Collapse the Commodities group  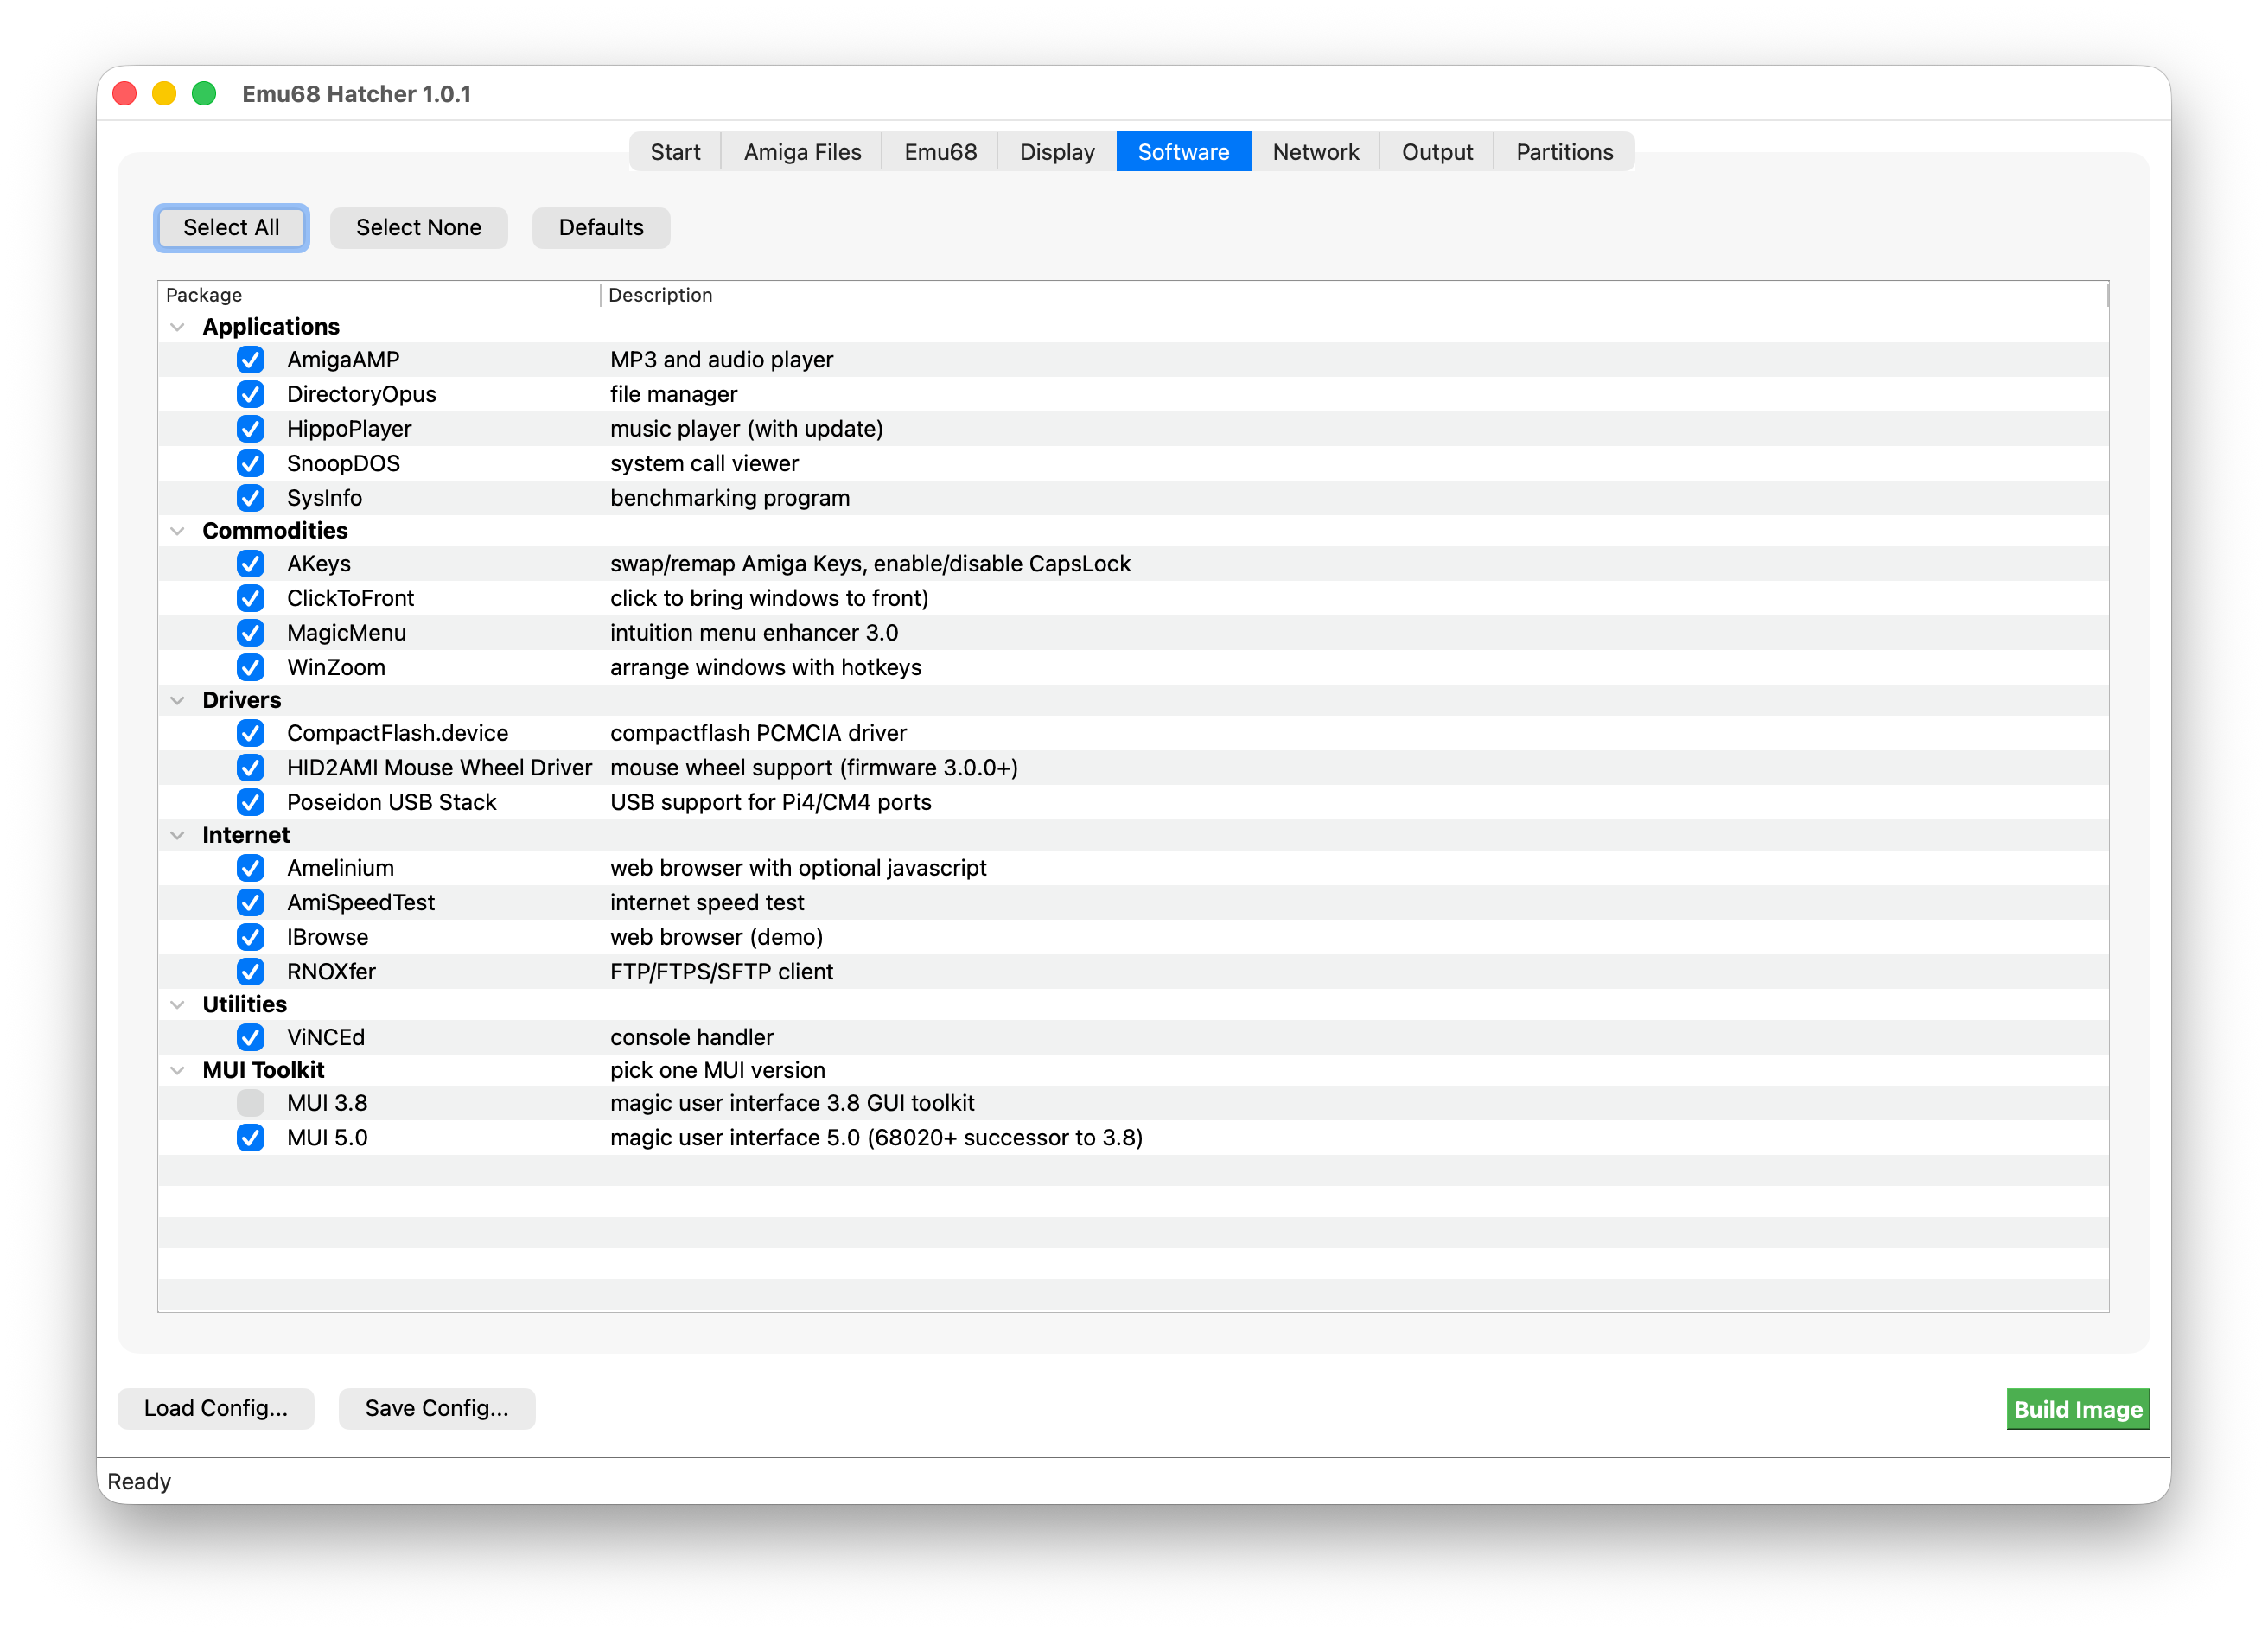pyautogui.click(x=177, y=531)
